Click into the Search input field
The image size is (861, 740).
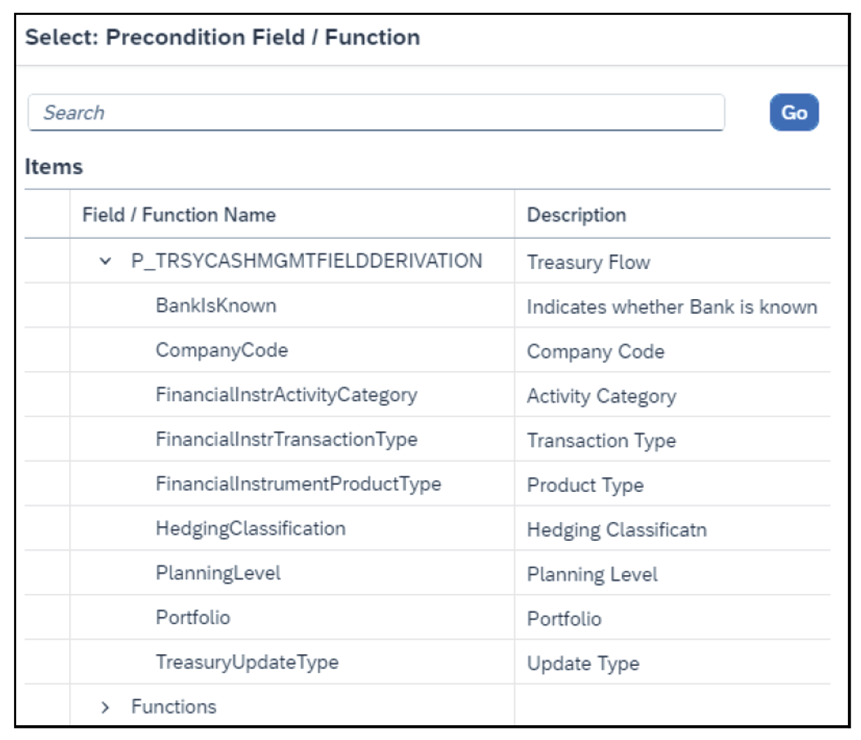375,113
